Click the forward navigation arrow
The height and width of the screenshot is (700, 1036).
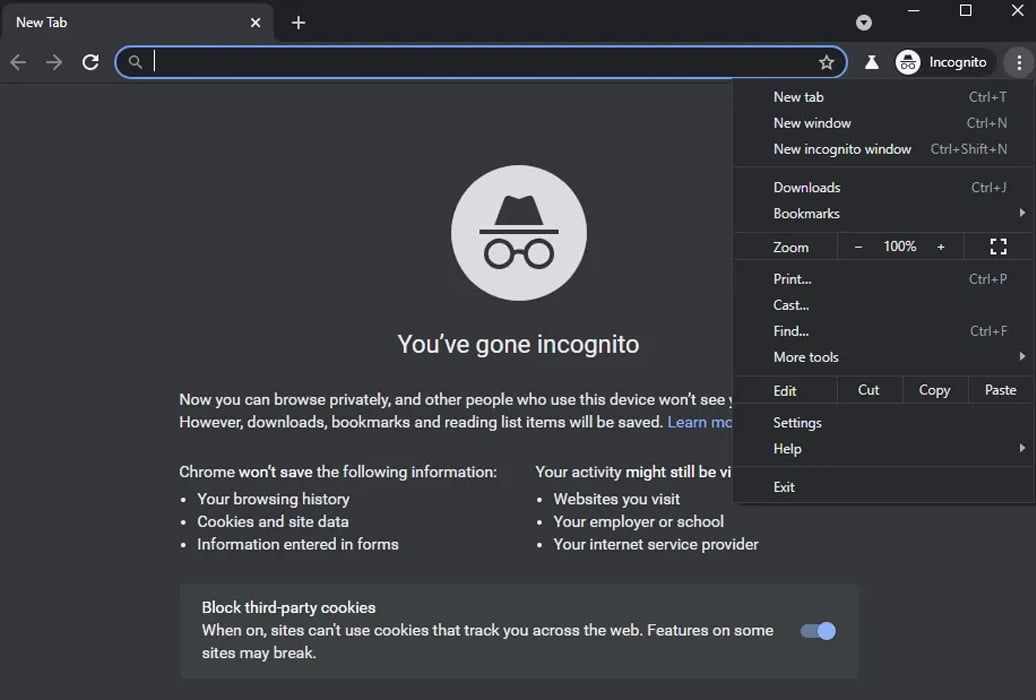pos(54,62)
